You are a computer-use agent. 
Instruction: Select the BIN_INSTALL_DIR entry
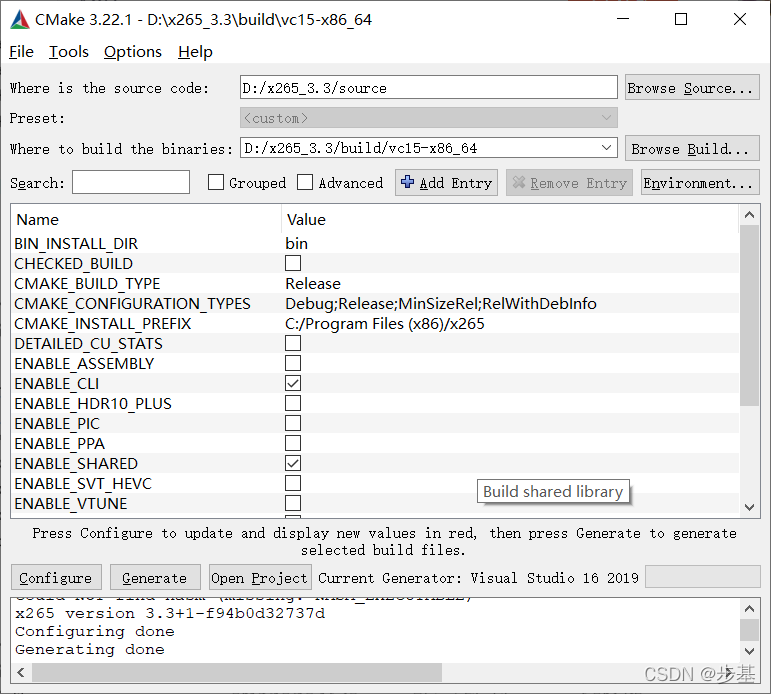click(76, 243)
